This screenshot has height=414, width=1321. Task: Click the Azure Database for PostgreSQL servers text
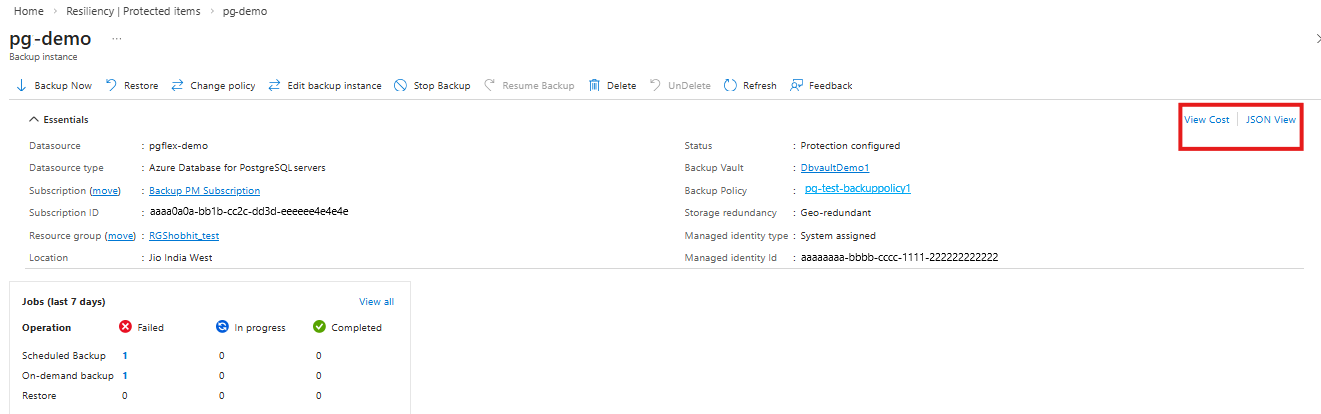pos(237,168)
